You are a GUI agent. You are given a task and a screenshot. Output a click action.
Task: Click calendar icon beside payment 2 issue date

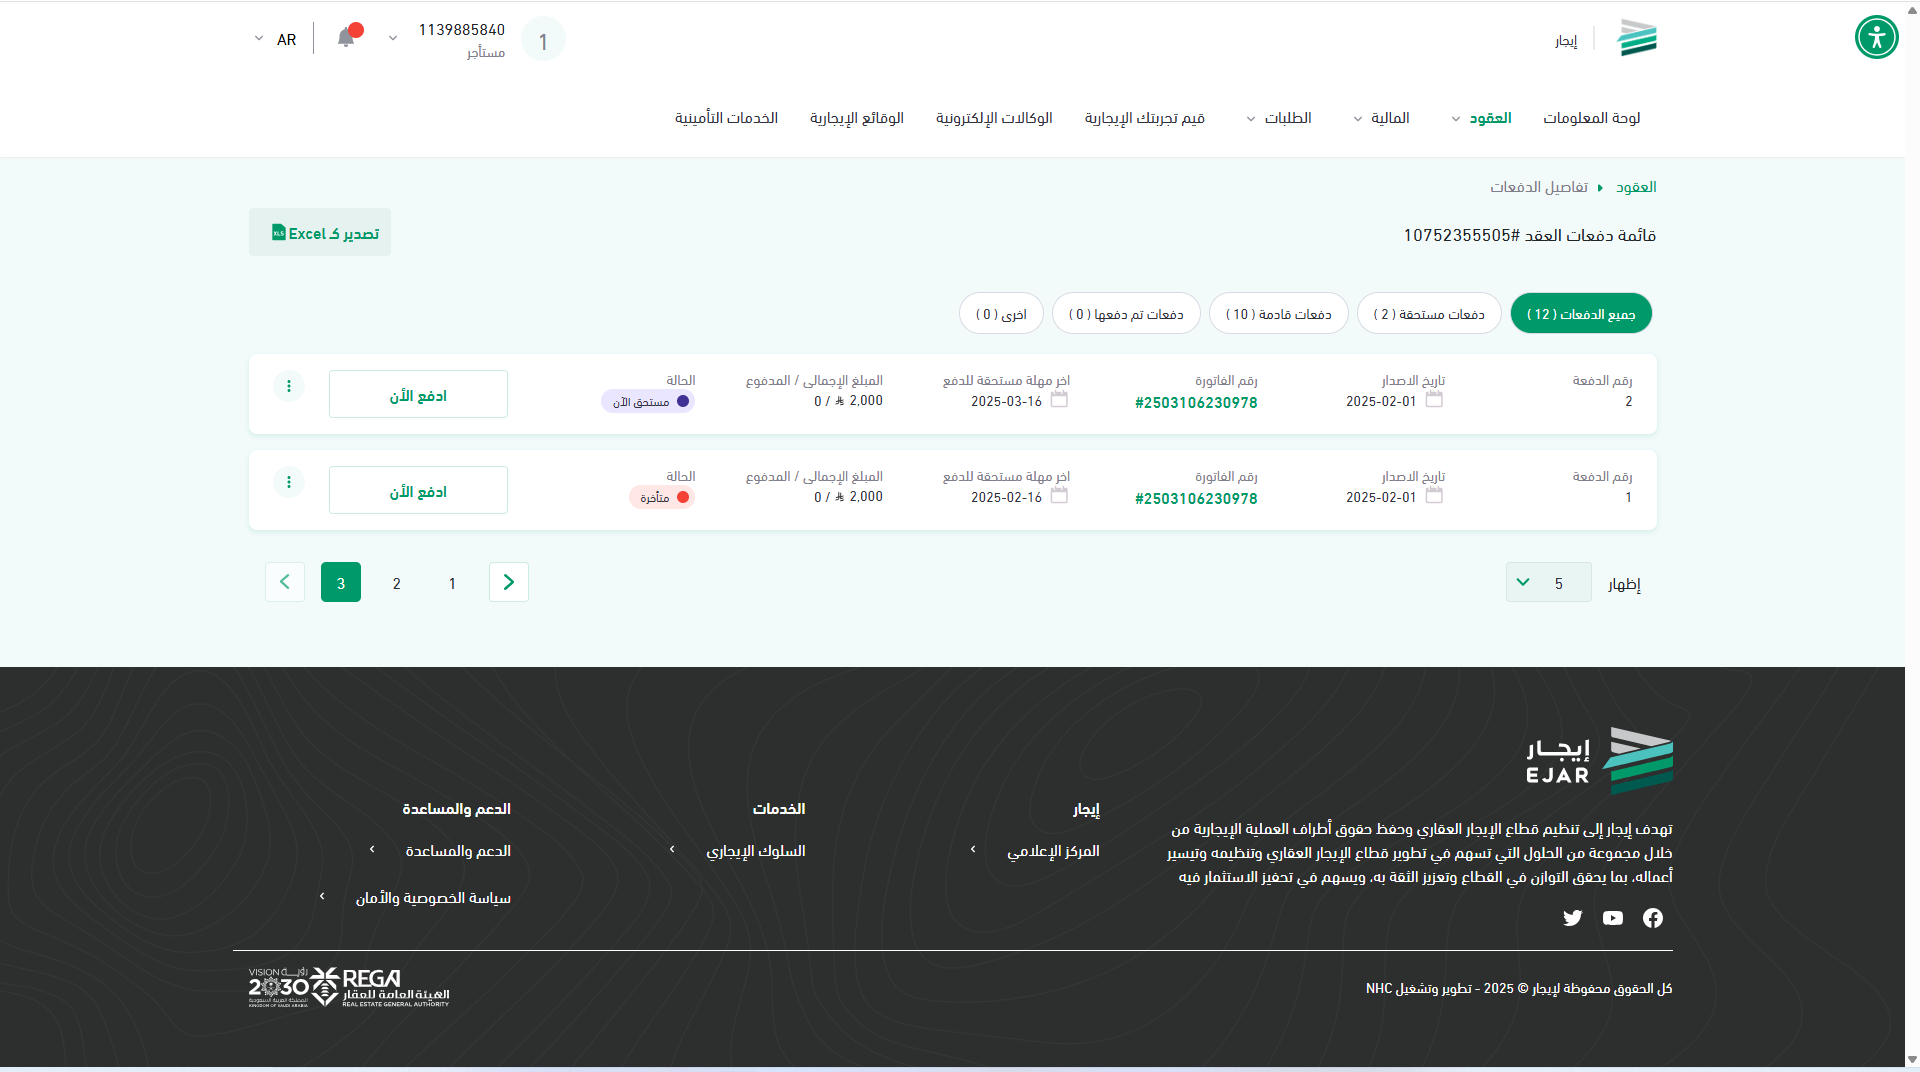(1434, 400)
